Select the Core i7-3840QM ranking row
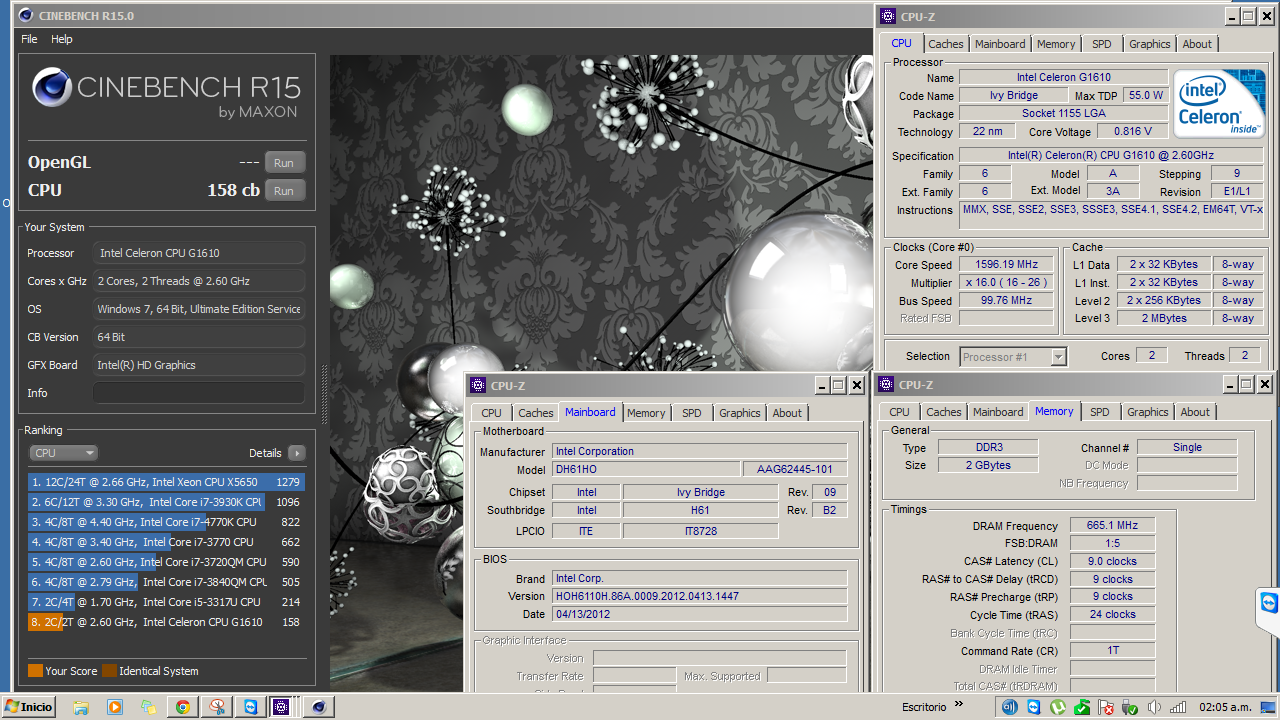Image resolution: width=1280 pixels, height=720 pixels. [166, 582]
